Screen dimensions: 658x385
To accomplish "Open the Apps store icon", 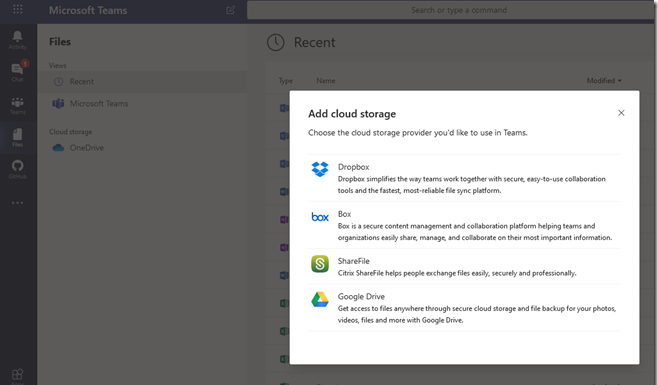I will (x=18, y=375).
